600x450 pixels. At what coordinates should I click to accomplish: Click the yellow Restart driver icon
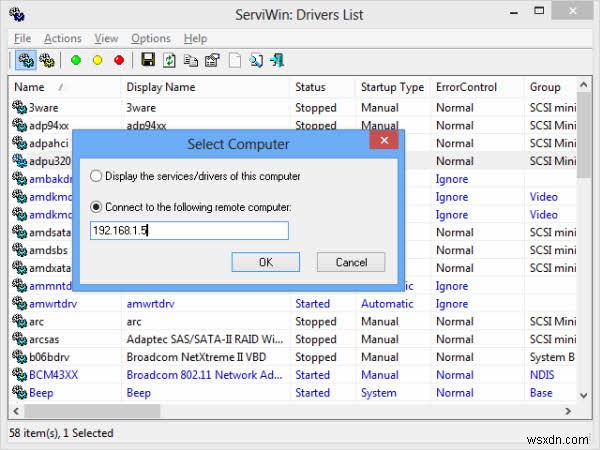pyautogui.click(x=98, y=60)
